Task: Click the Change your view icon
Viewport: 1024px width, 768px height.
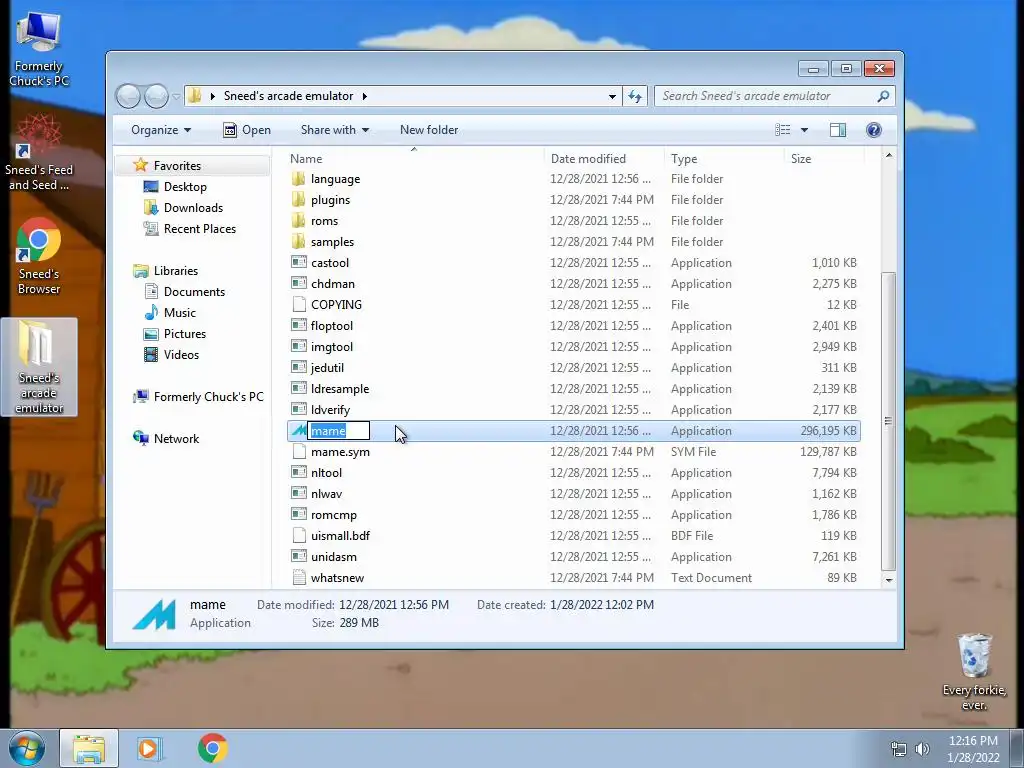Action: pos(782,130)
